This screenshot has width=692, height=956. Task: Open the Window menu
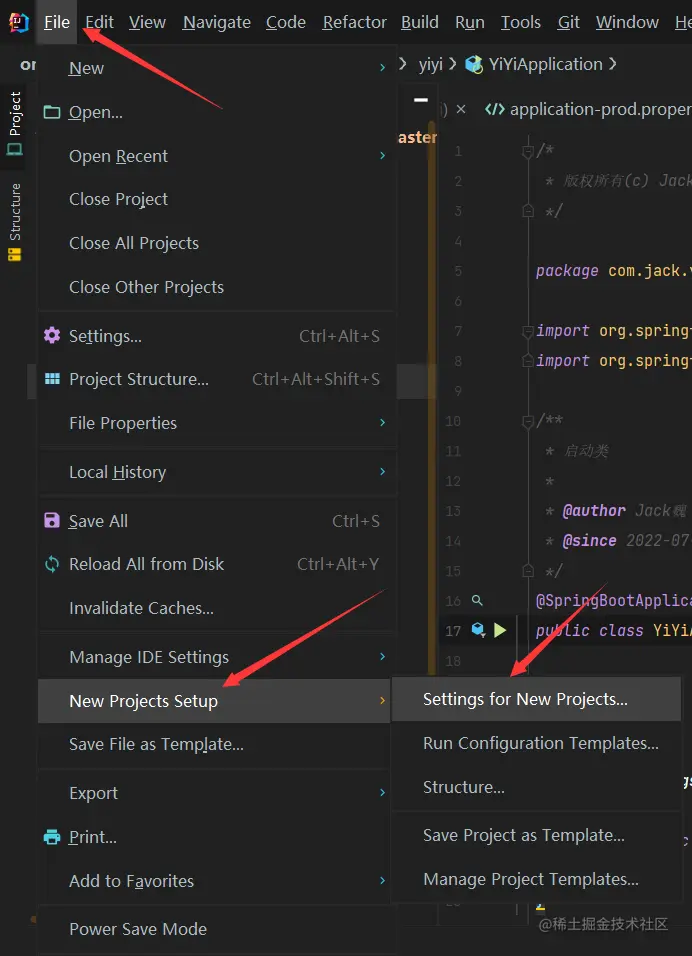point(627,23)
